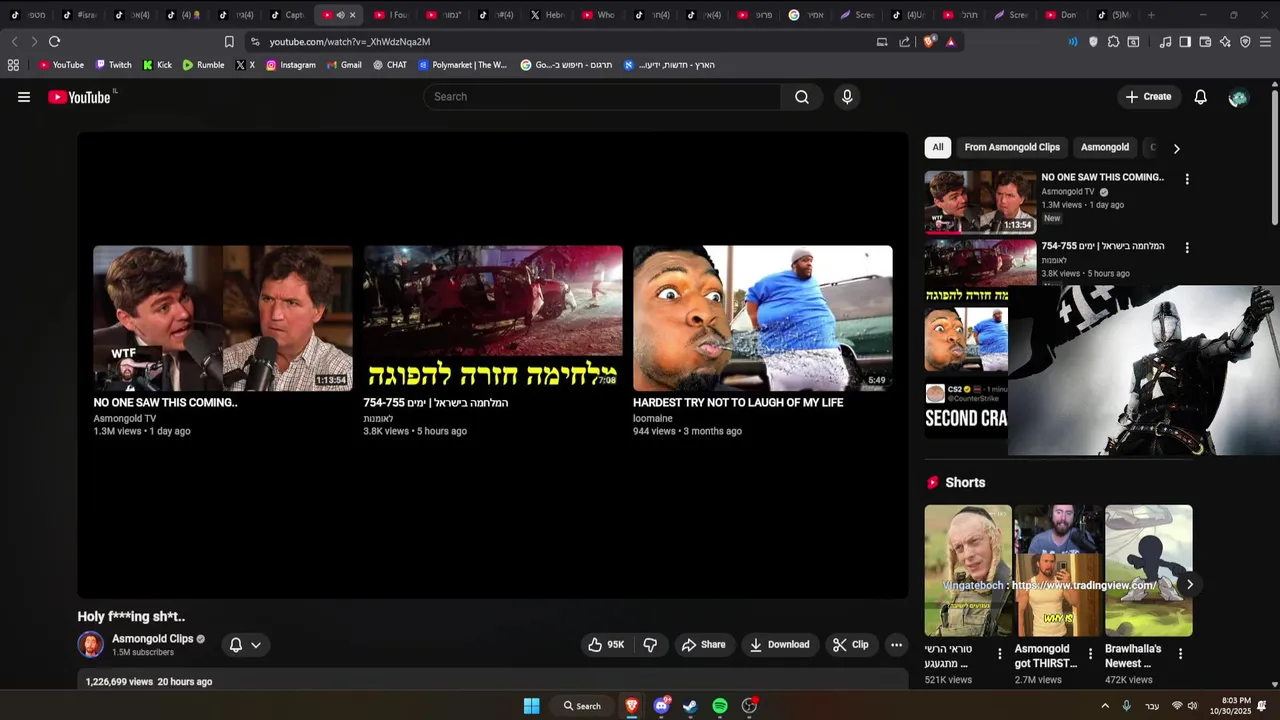
Task: Open Brave Rewards triangle icon
Action: click(950, 42)
